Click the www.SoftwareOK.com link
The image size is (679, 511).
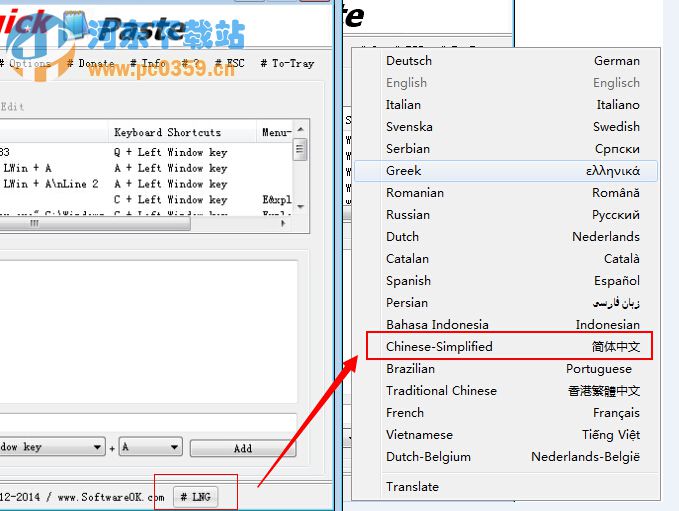click(x=111, y=497)
